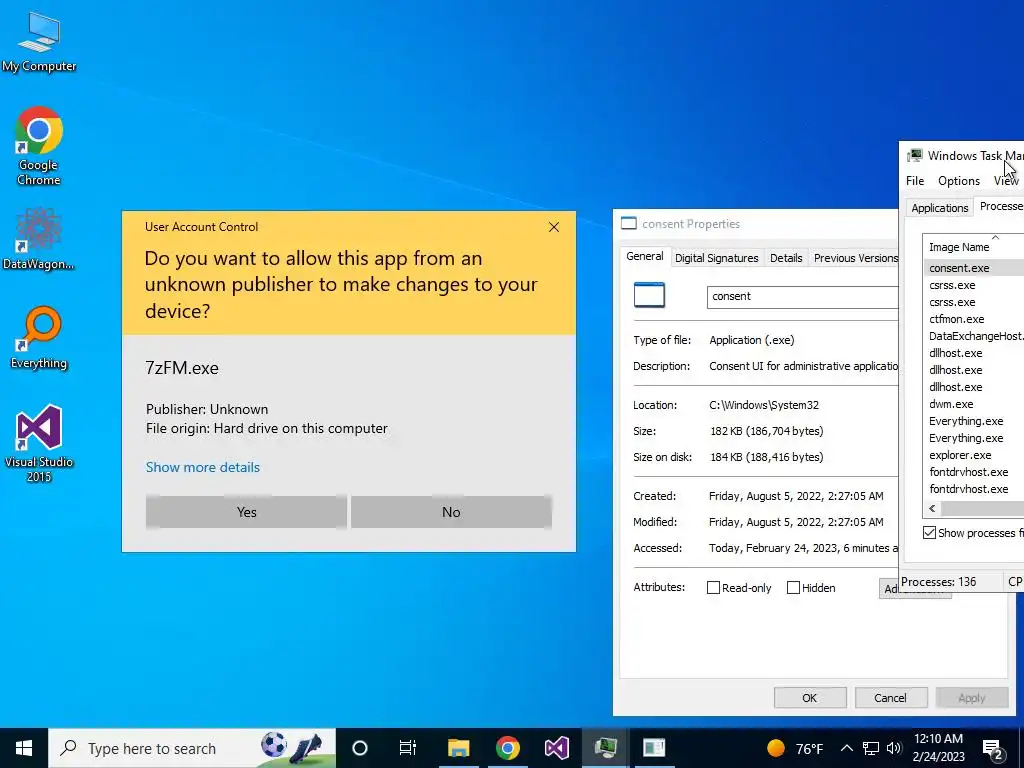Open the Options menu in Task Manager
This screenshot has width=1024, height=768.
point(959,181)
